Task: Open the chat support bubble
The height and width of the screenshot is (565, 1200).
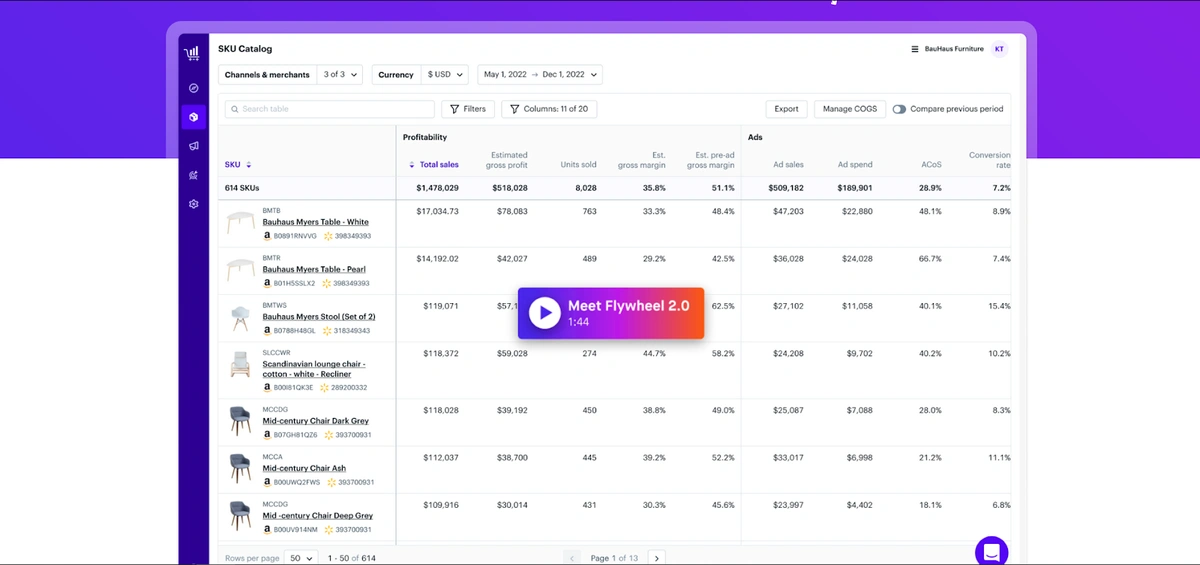Action: (992, 551)
